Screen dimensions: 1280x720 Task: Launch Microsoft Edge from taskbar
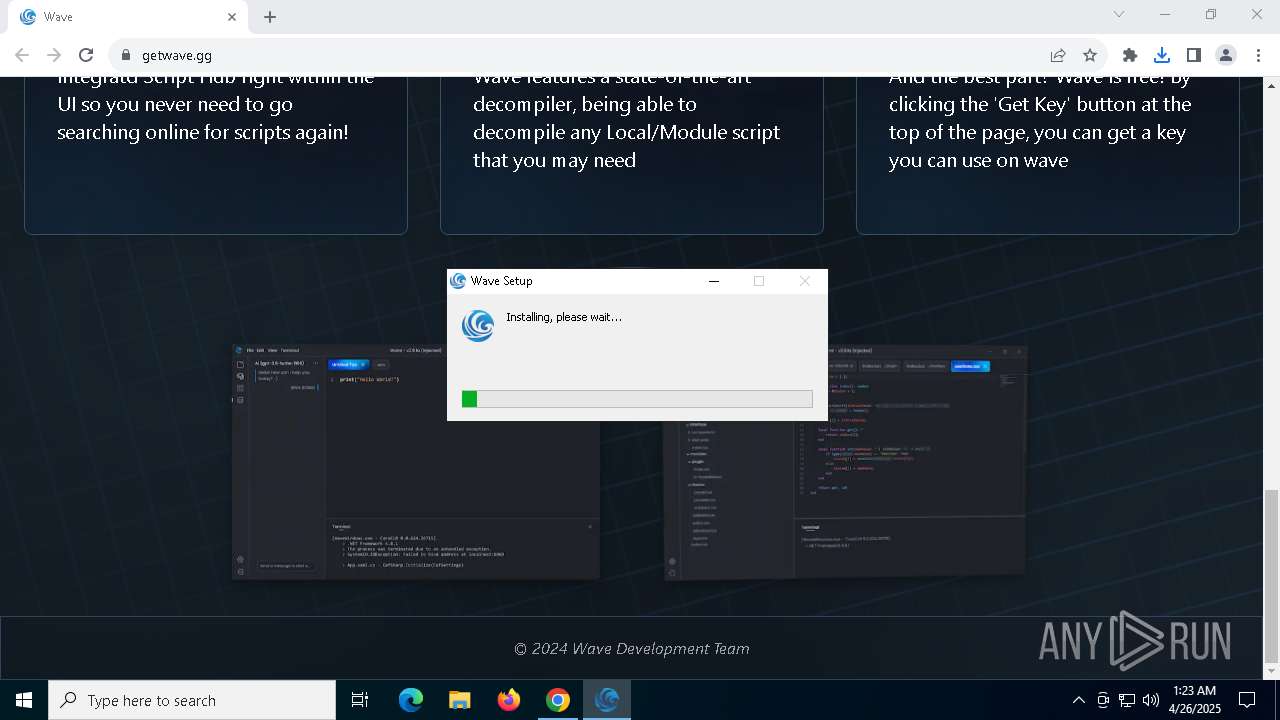(x=411, y=700)
